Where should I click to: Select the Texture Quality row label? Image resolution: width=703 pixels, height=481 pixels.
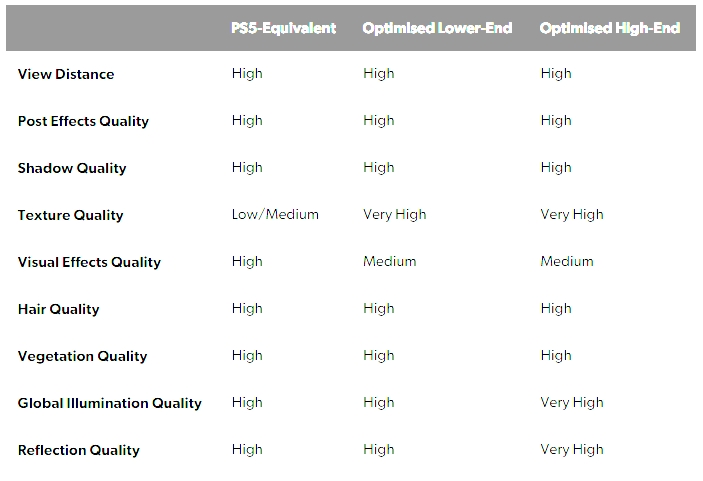[70, 215]
